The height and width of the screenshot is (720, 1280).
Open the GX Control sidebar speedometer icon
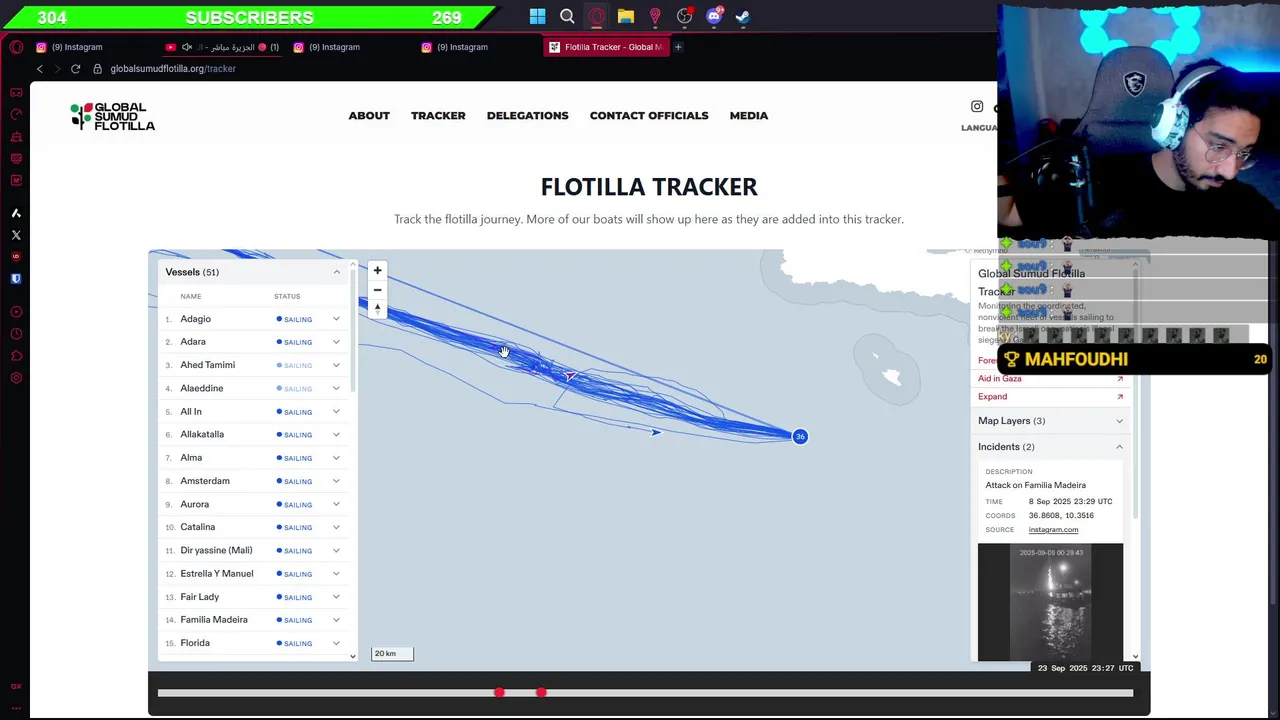pyautogui.click(x=16, y=114)
